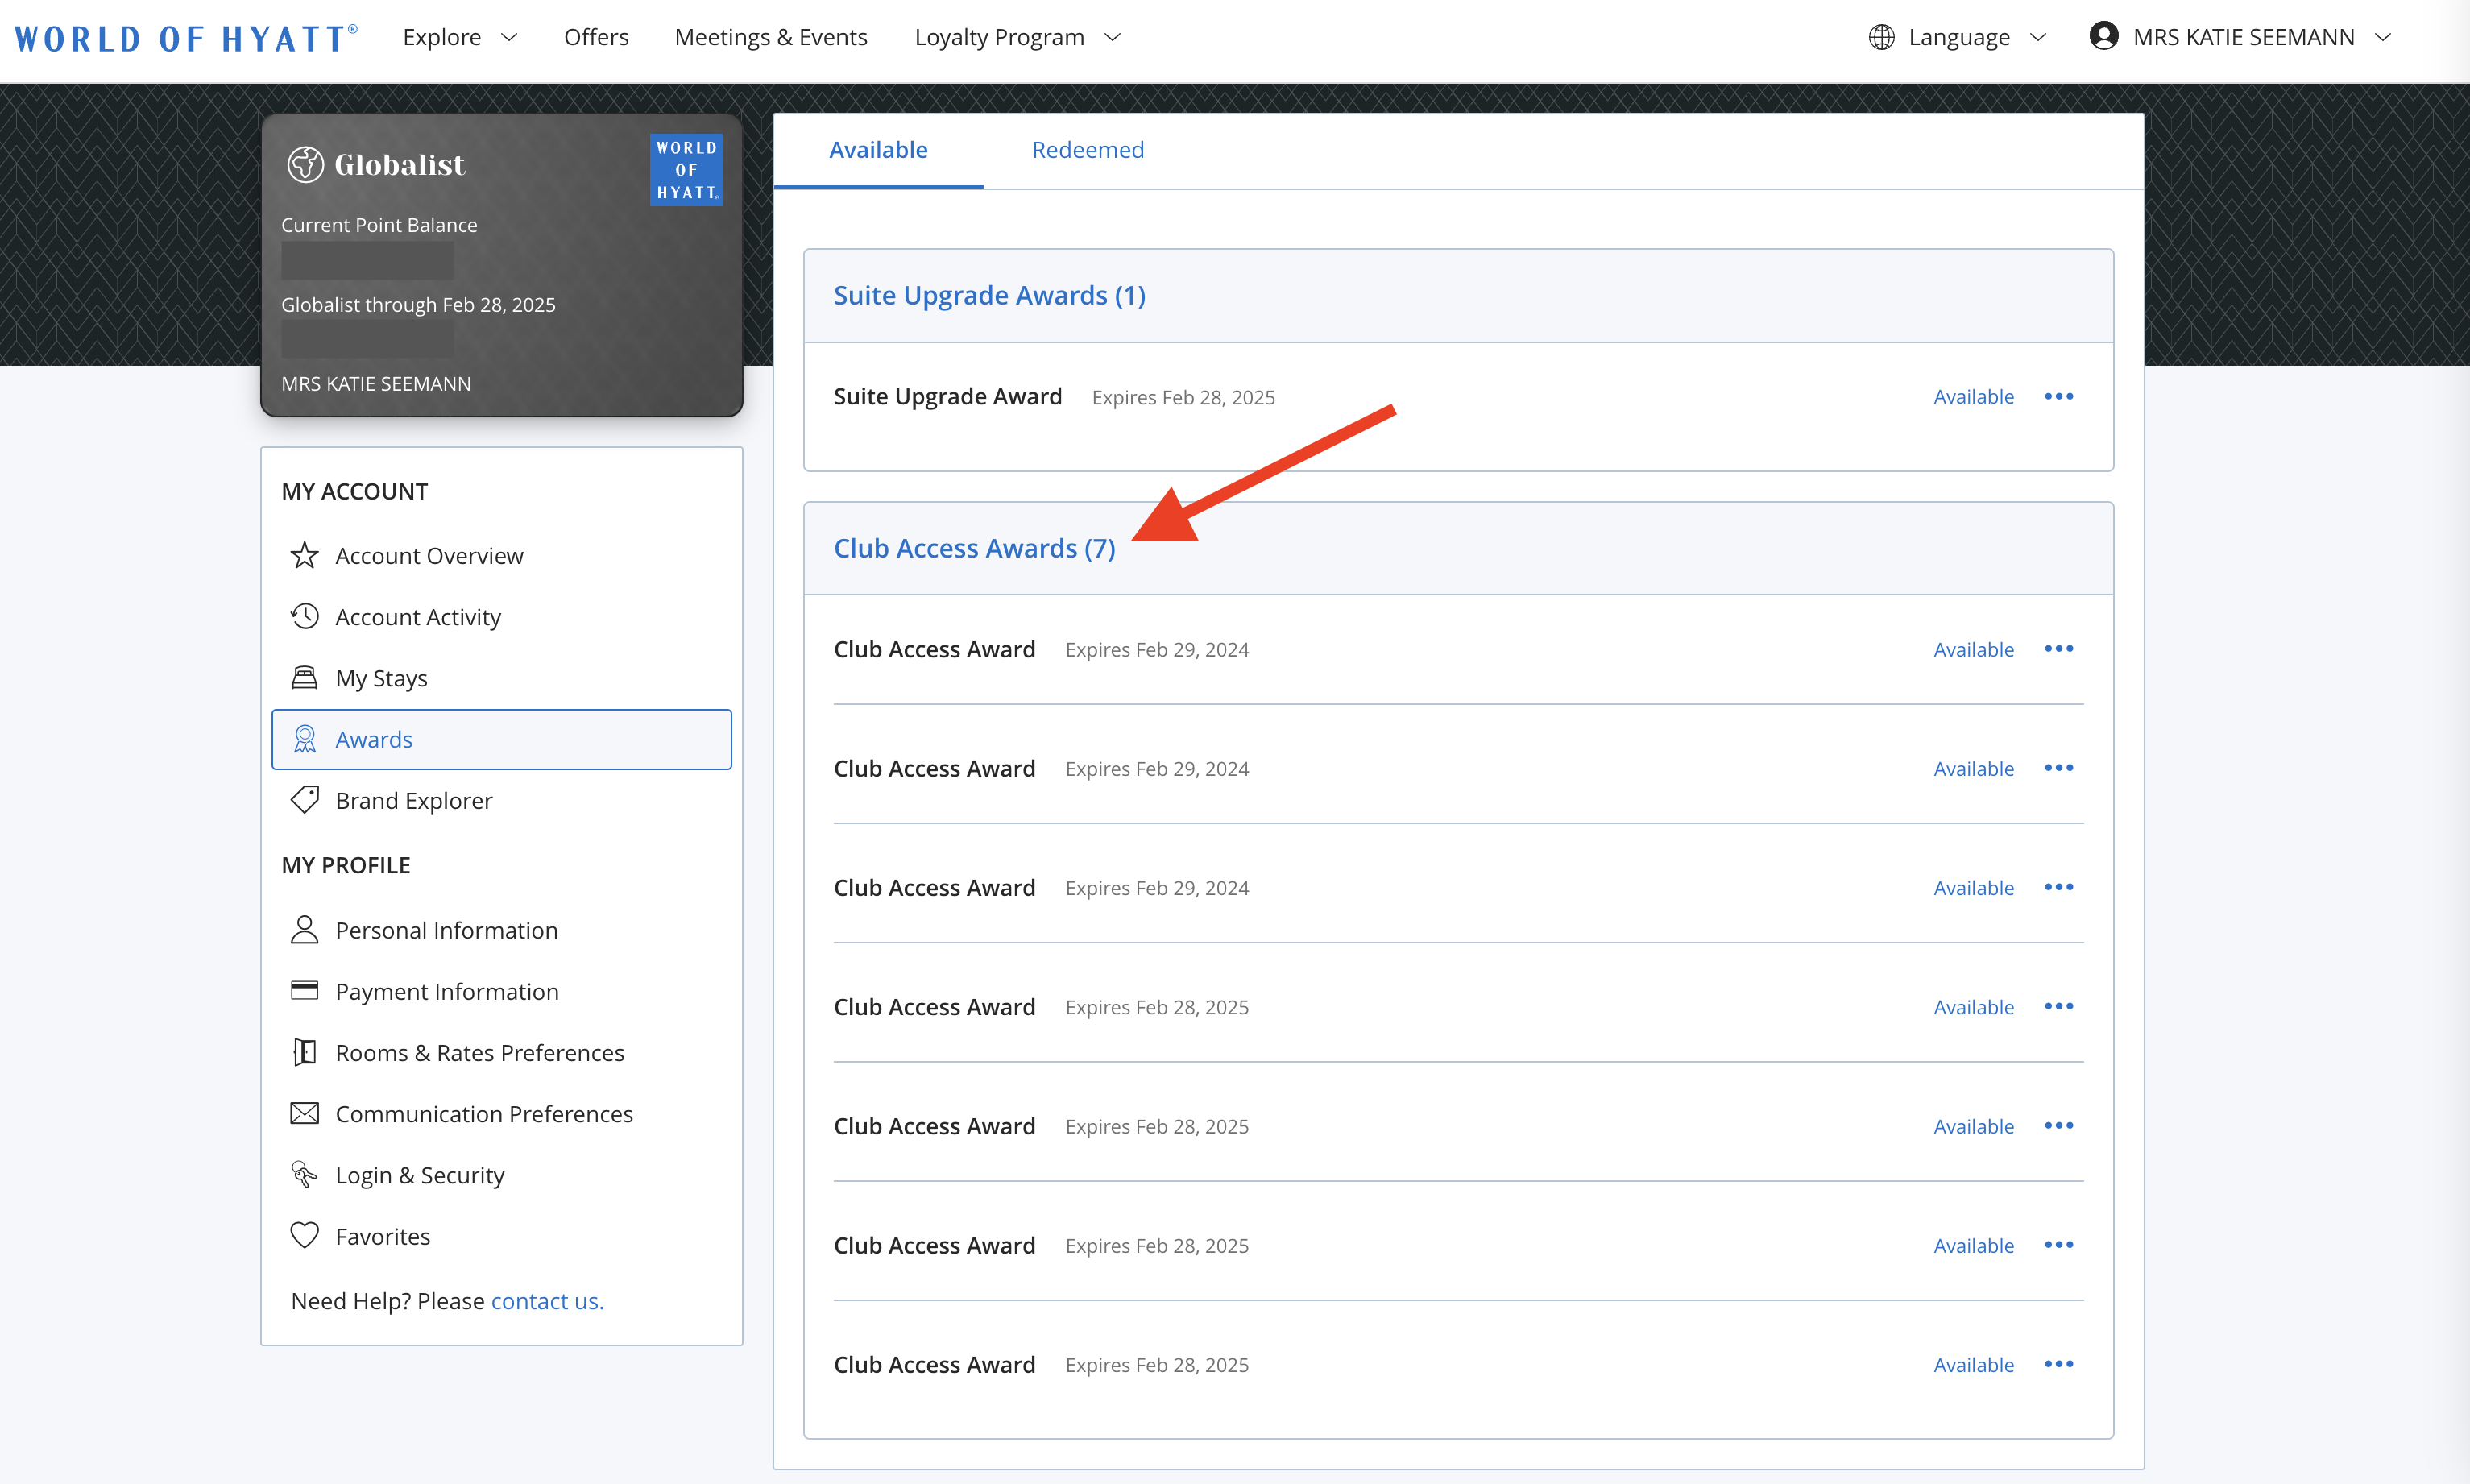2470x1484 pixels.
Task: Click the Personal Information person icon
Action: [304, 929]
